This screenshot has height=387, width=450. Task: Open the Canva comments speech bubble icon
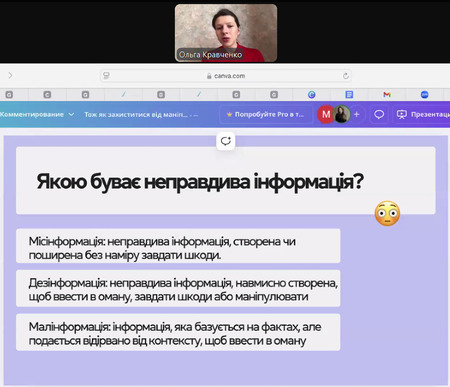[379, 114]
